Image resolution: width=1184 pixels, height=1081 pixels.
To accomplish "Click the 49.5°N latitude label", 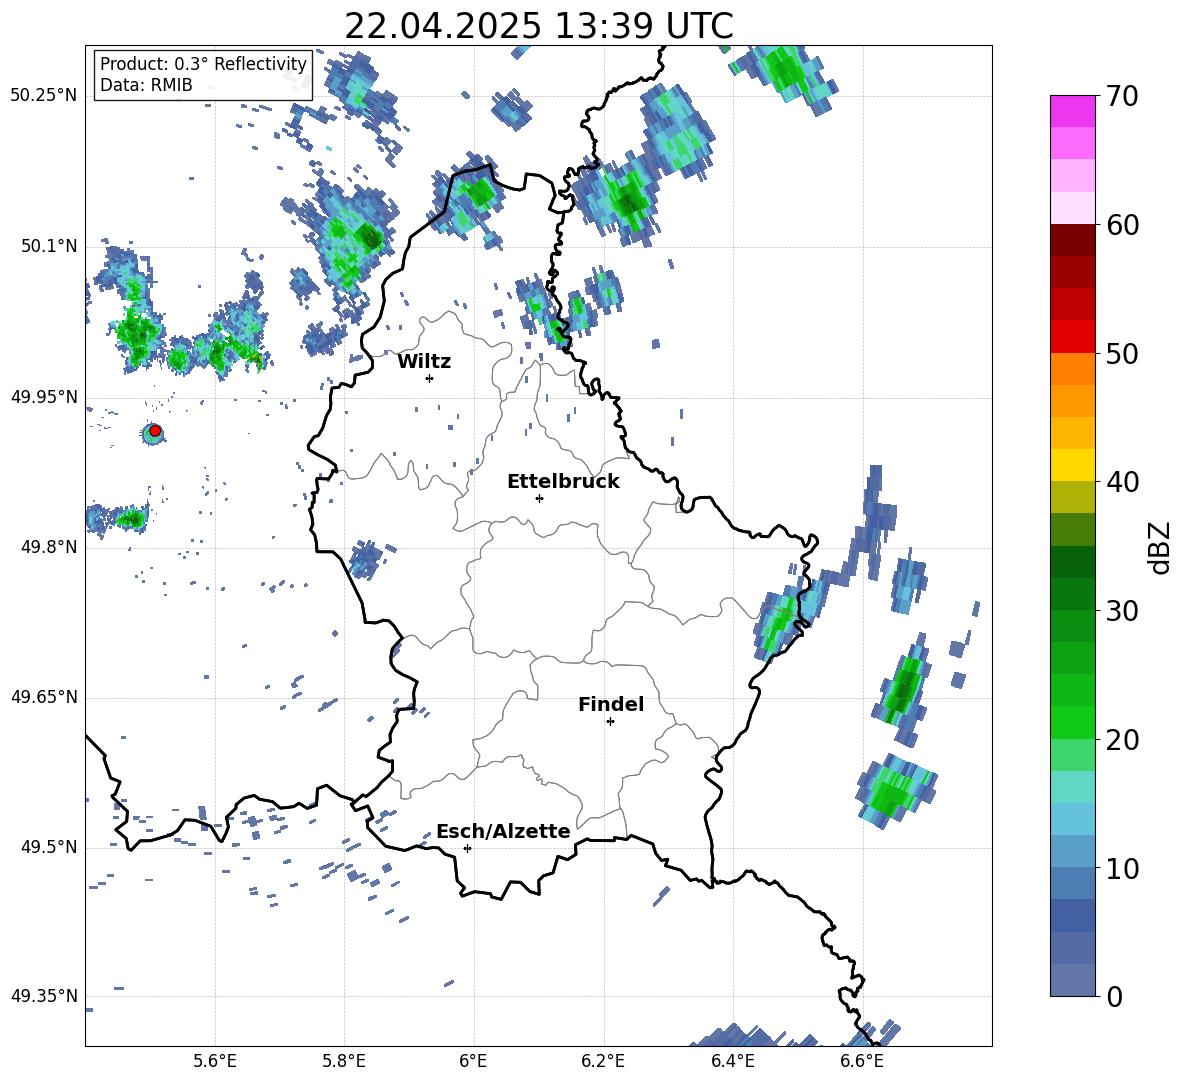I will coord(49,846).
